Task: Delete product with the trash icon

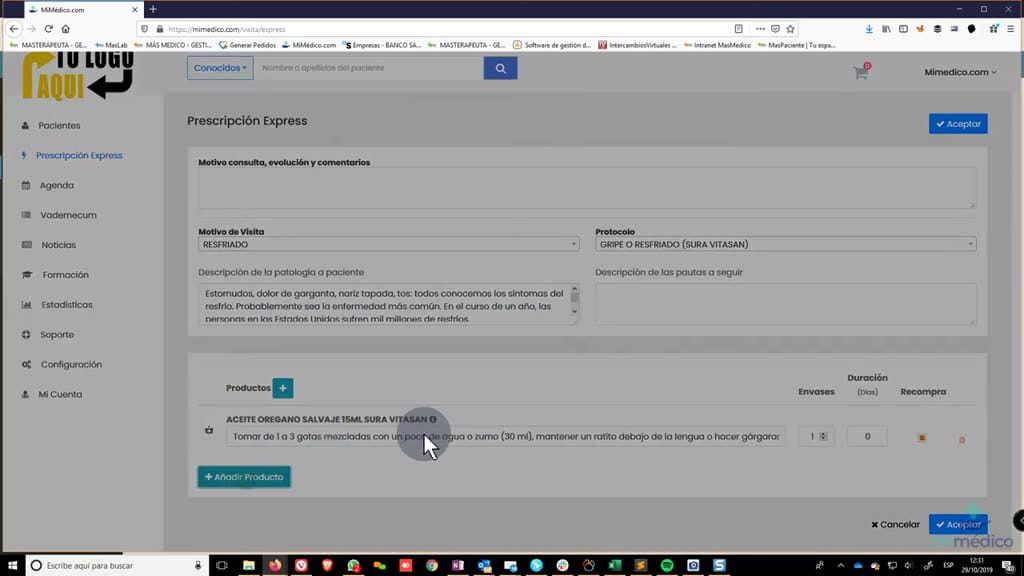Action: click(962, 440)
